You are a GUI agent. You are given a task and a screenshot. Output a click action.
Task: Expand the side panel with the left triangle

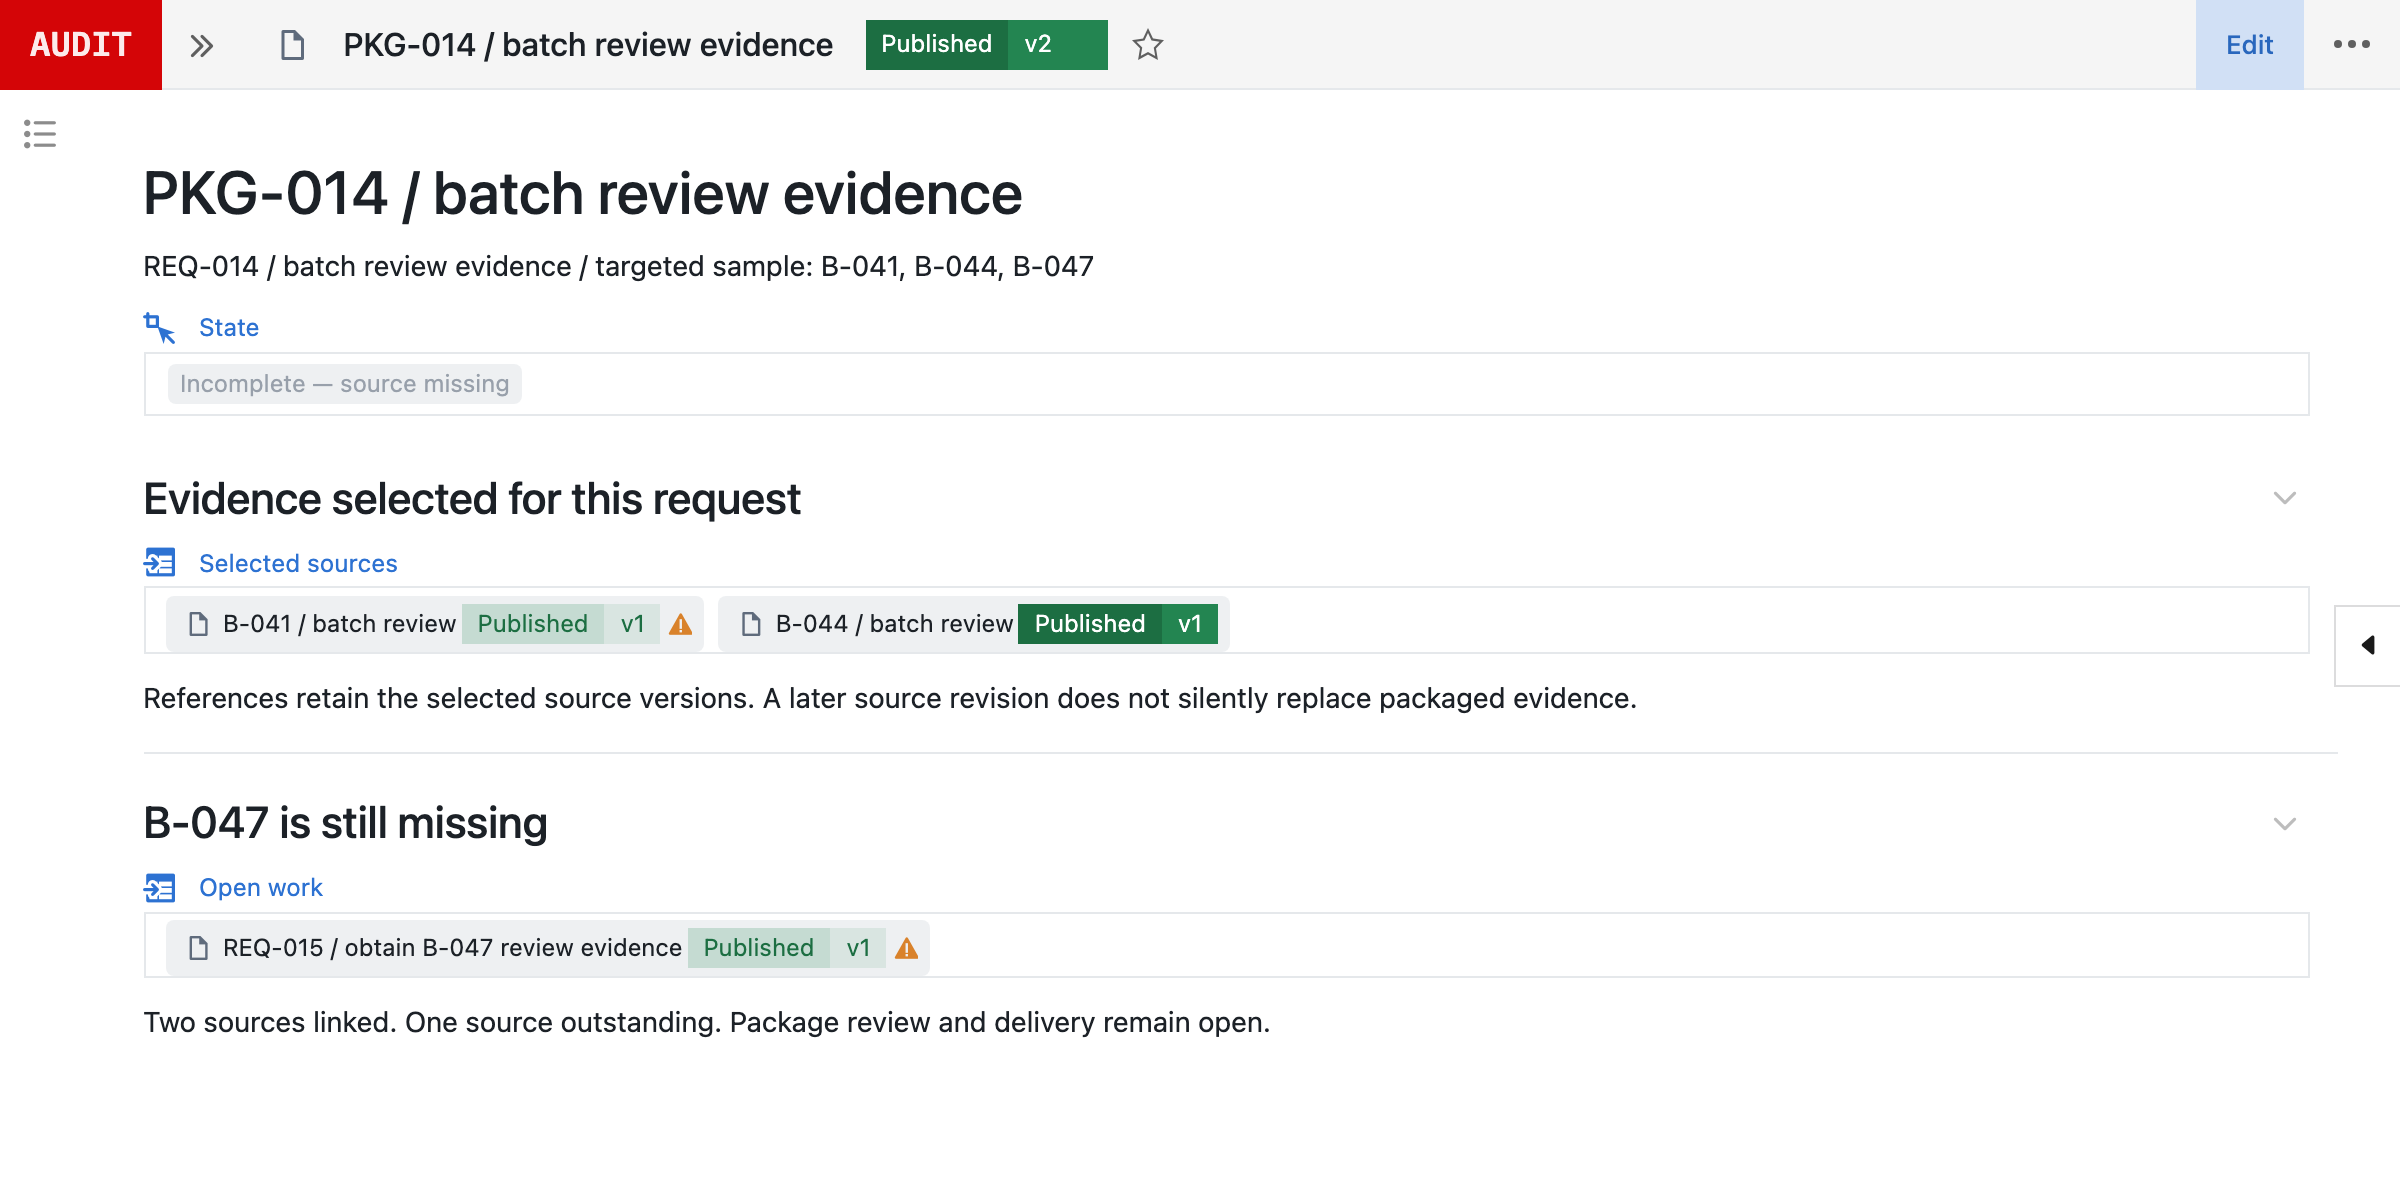pos(2368,645)
